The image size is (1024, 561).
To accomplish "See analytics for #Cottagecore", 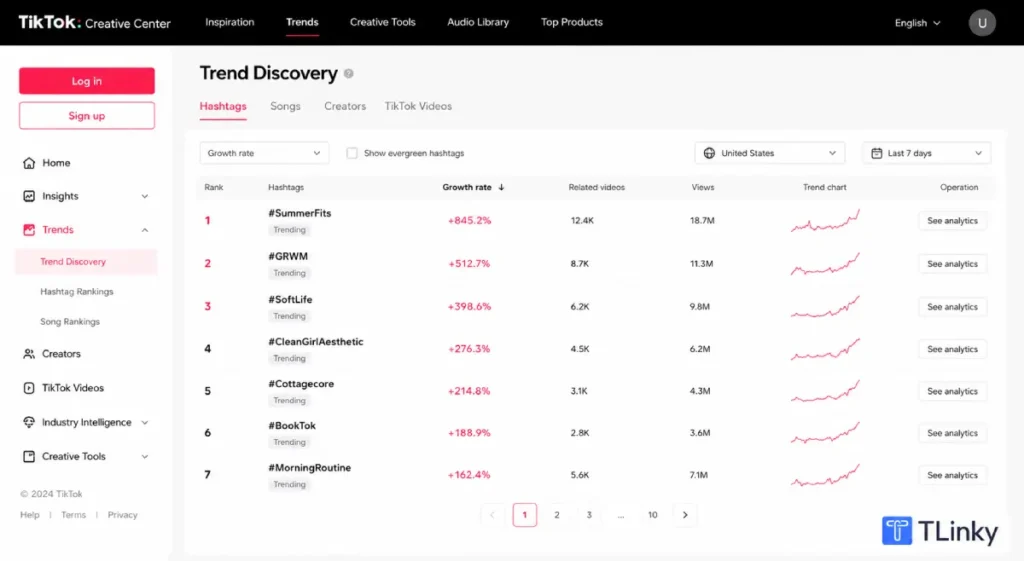I will click(952, 391).
